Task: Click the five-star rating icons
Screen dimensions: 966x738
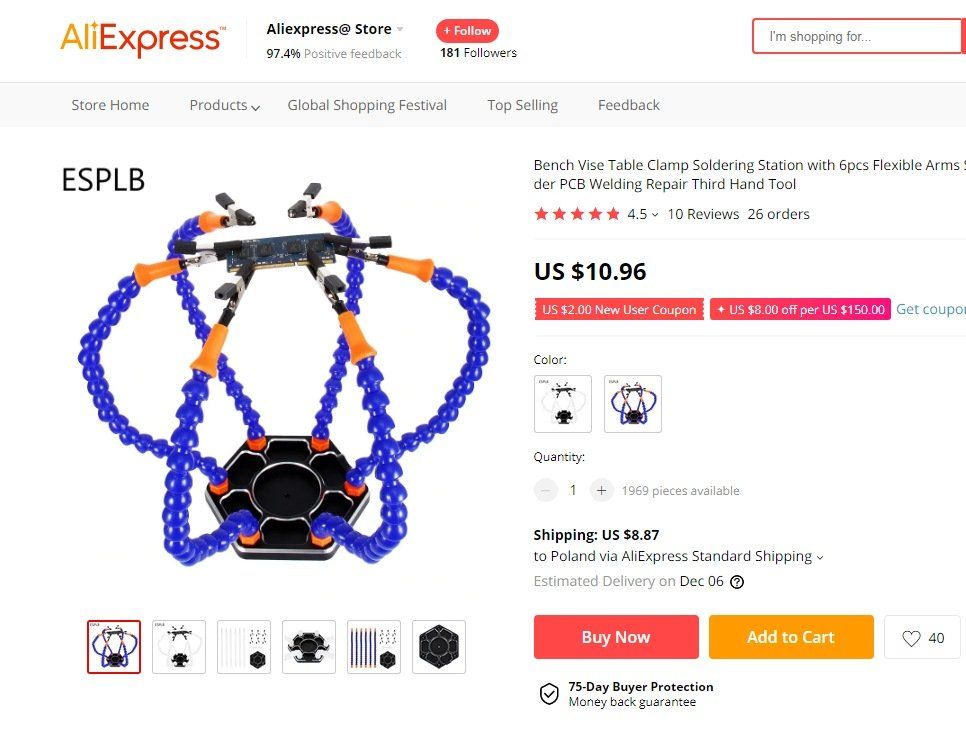Action: point(577,214)
